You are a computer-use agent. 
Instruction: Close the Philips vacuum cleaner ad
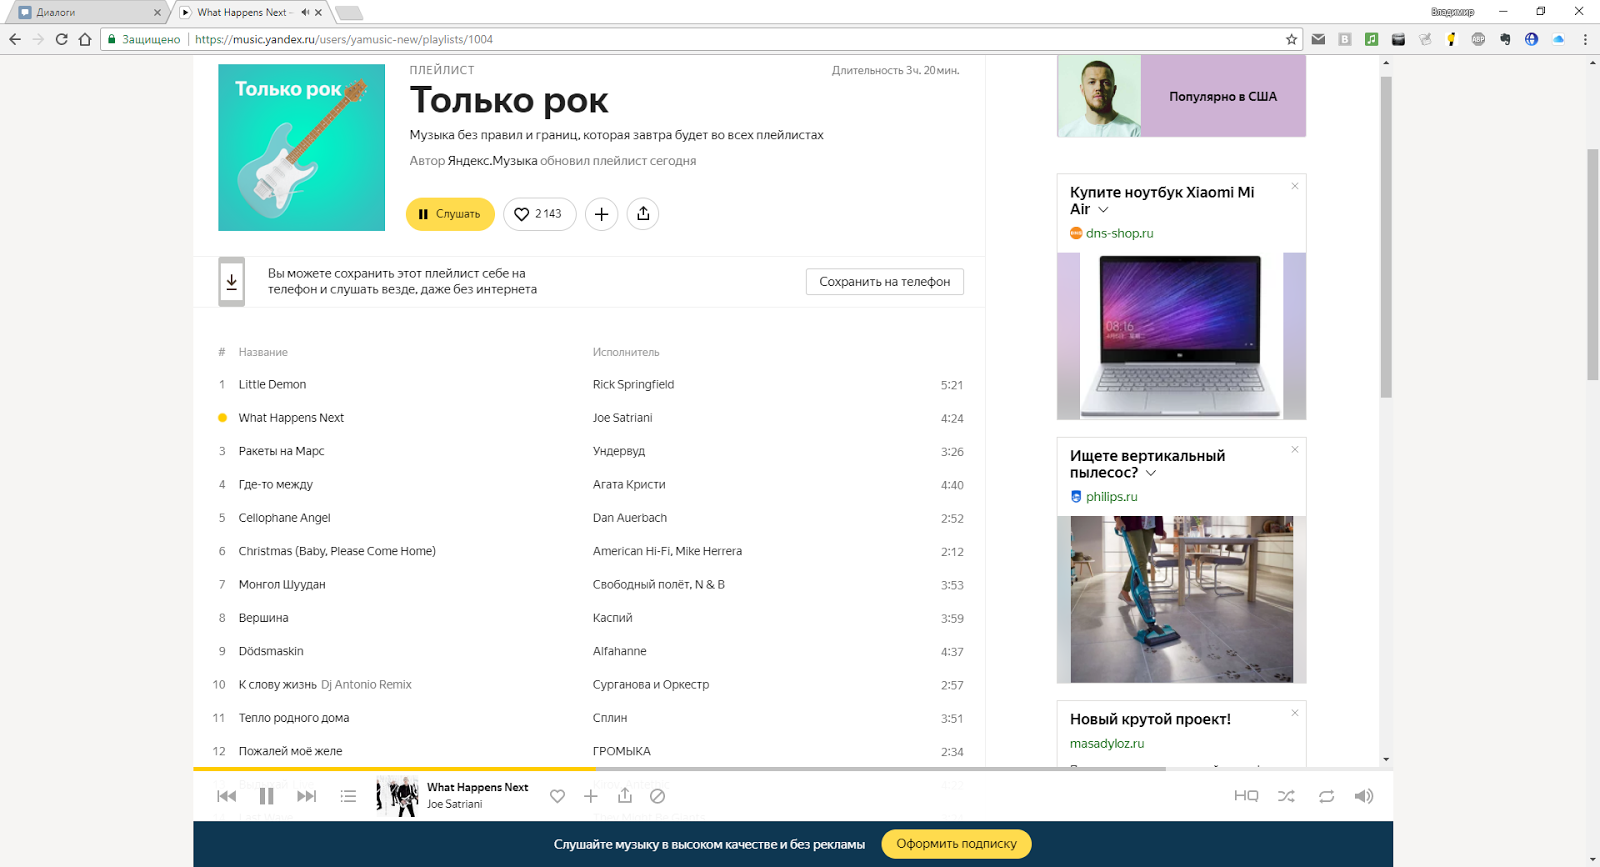[x=1295, y=449]
